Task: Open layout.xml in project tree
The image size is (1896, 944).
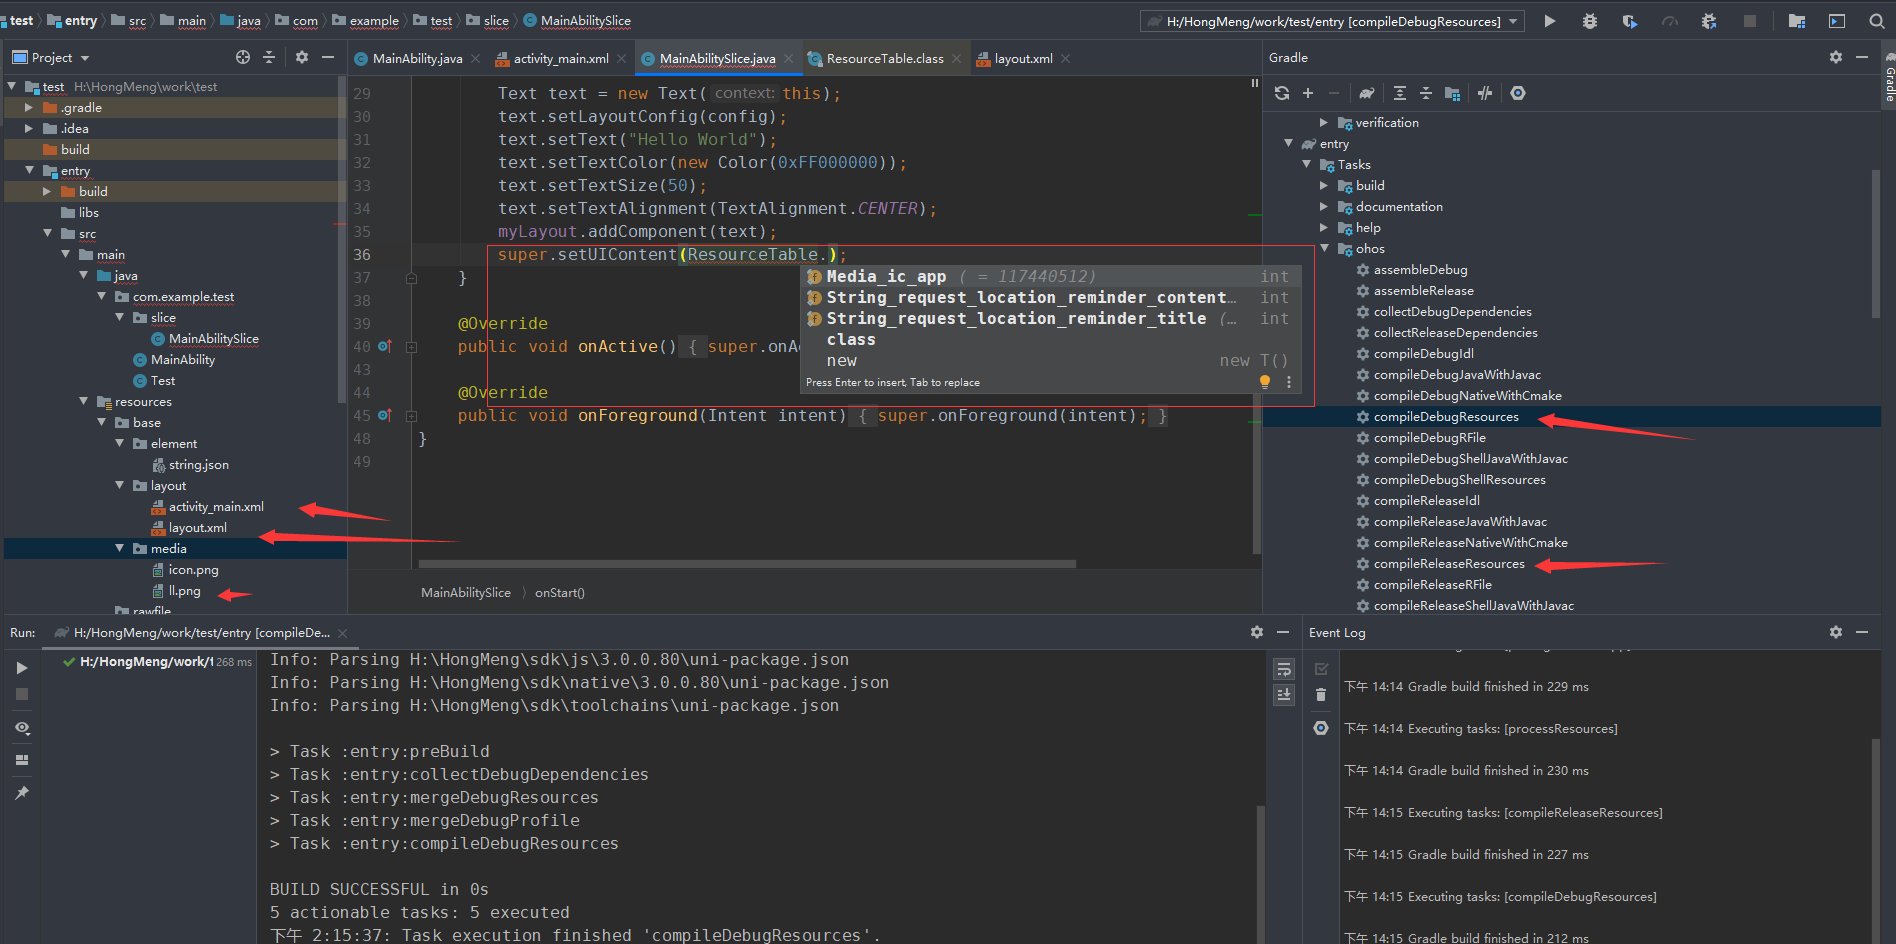Action: [197, 527]
